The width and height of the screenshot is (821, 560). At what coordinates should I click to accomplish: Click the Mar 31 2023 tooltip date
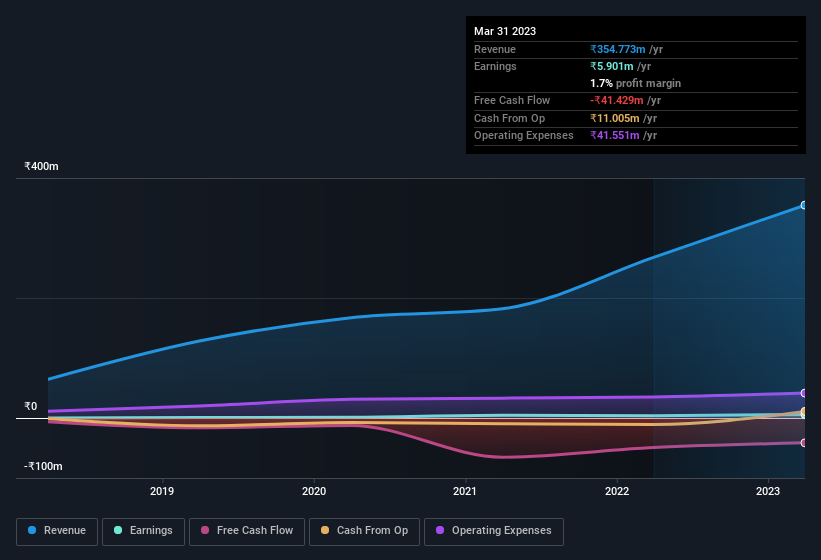pyautogui.click(x=505, y=31)
